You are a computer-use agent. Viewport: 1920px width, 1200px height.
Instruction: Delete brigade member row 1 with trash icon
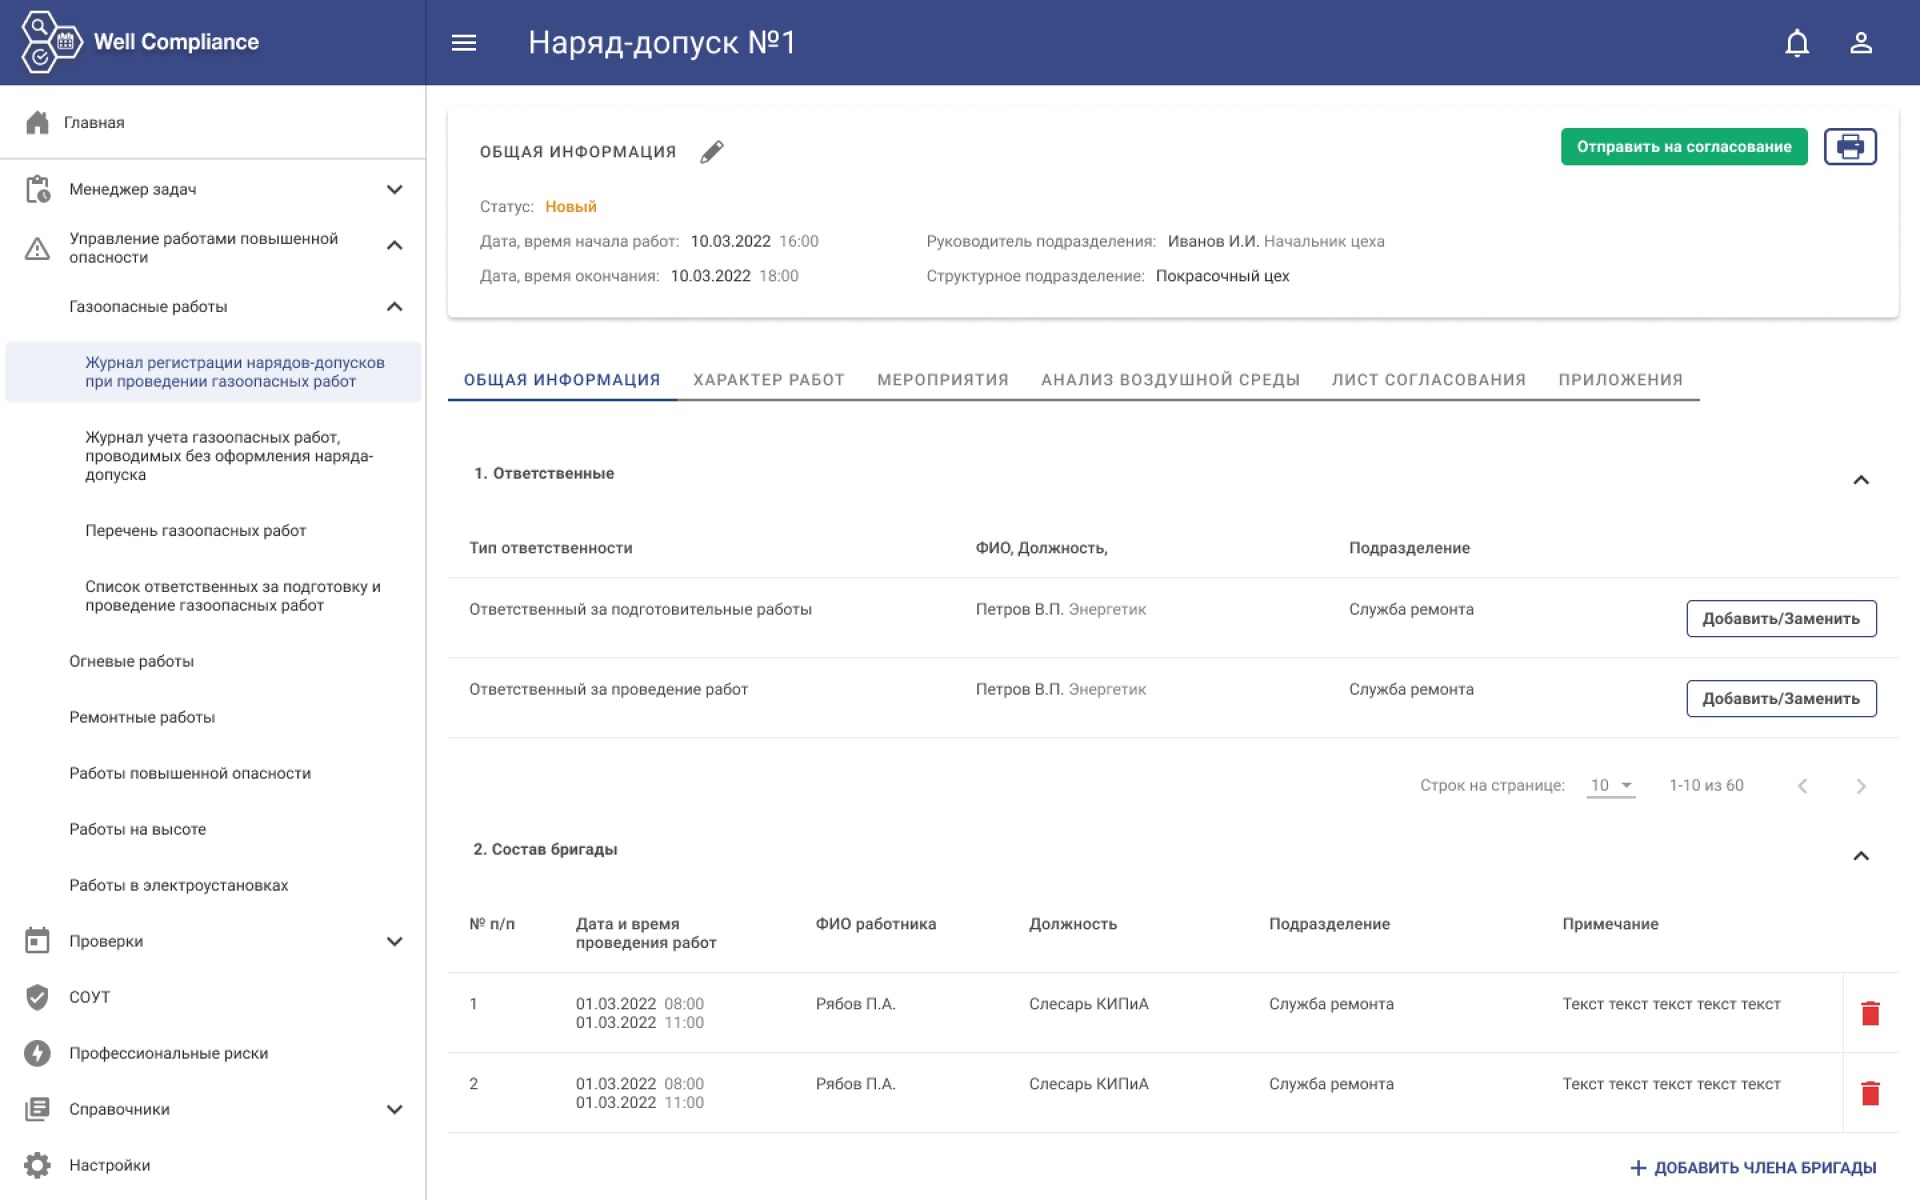pos(1870,1013)
